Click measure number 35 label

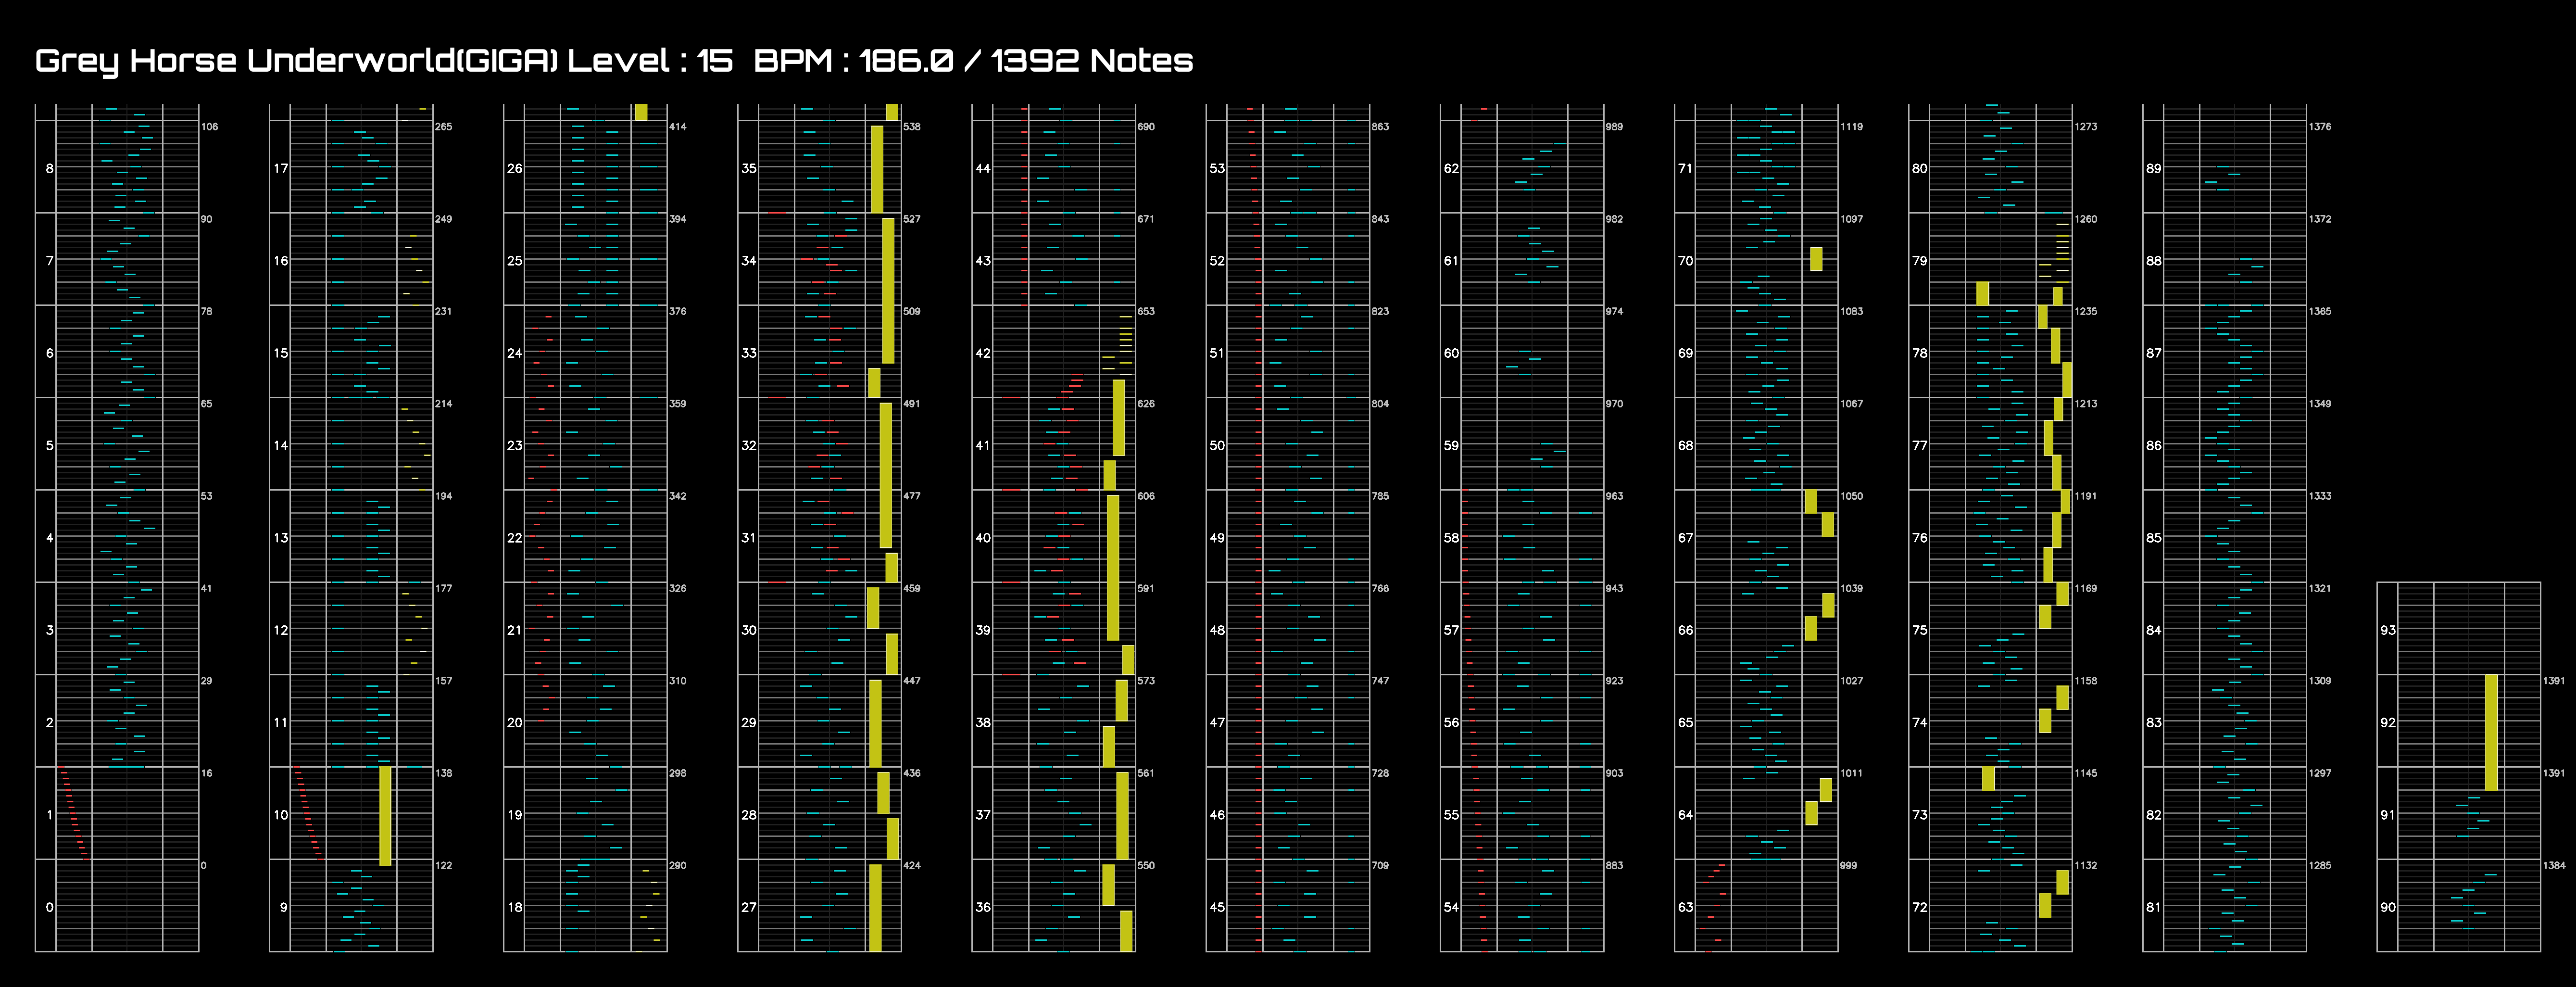(749, 168)
